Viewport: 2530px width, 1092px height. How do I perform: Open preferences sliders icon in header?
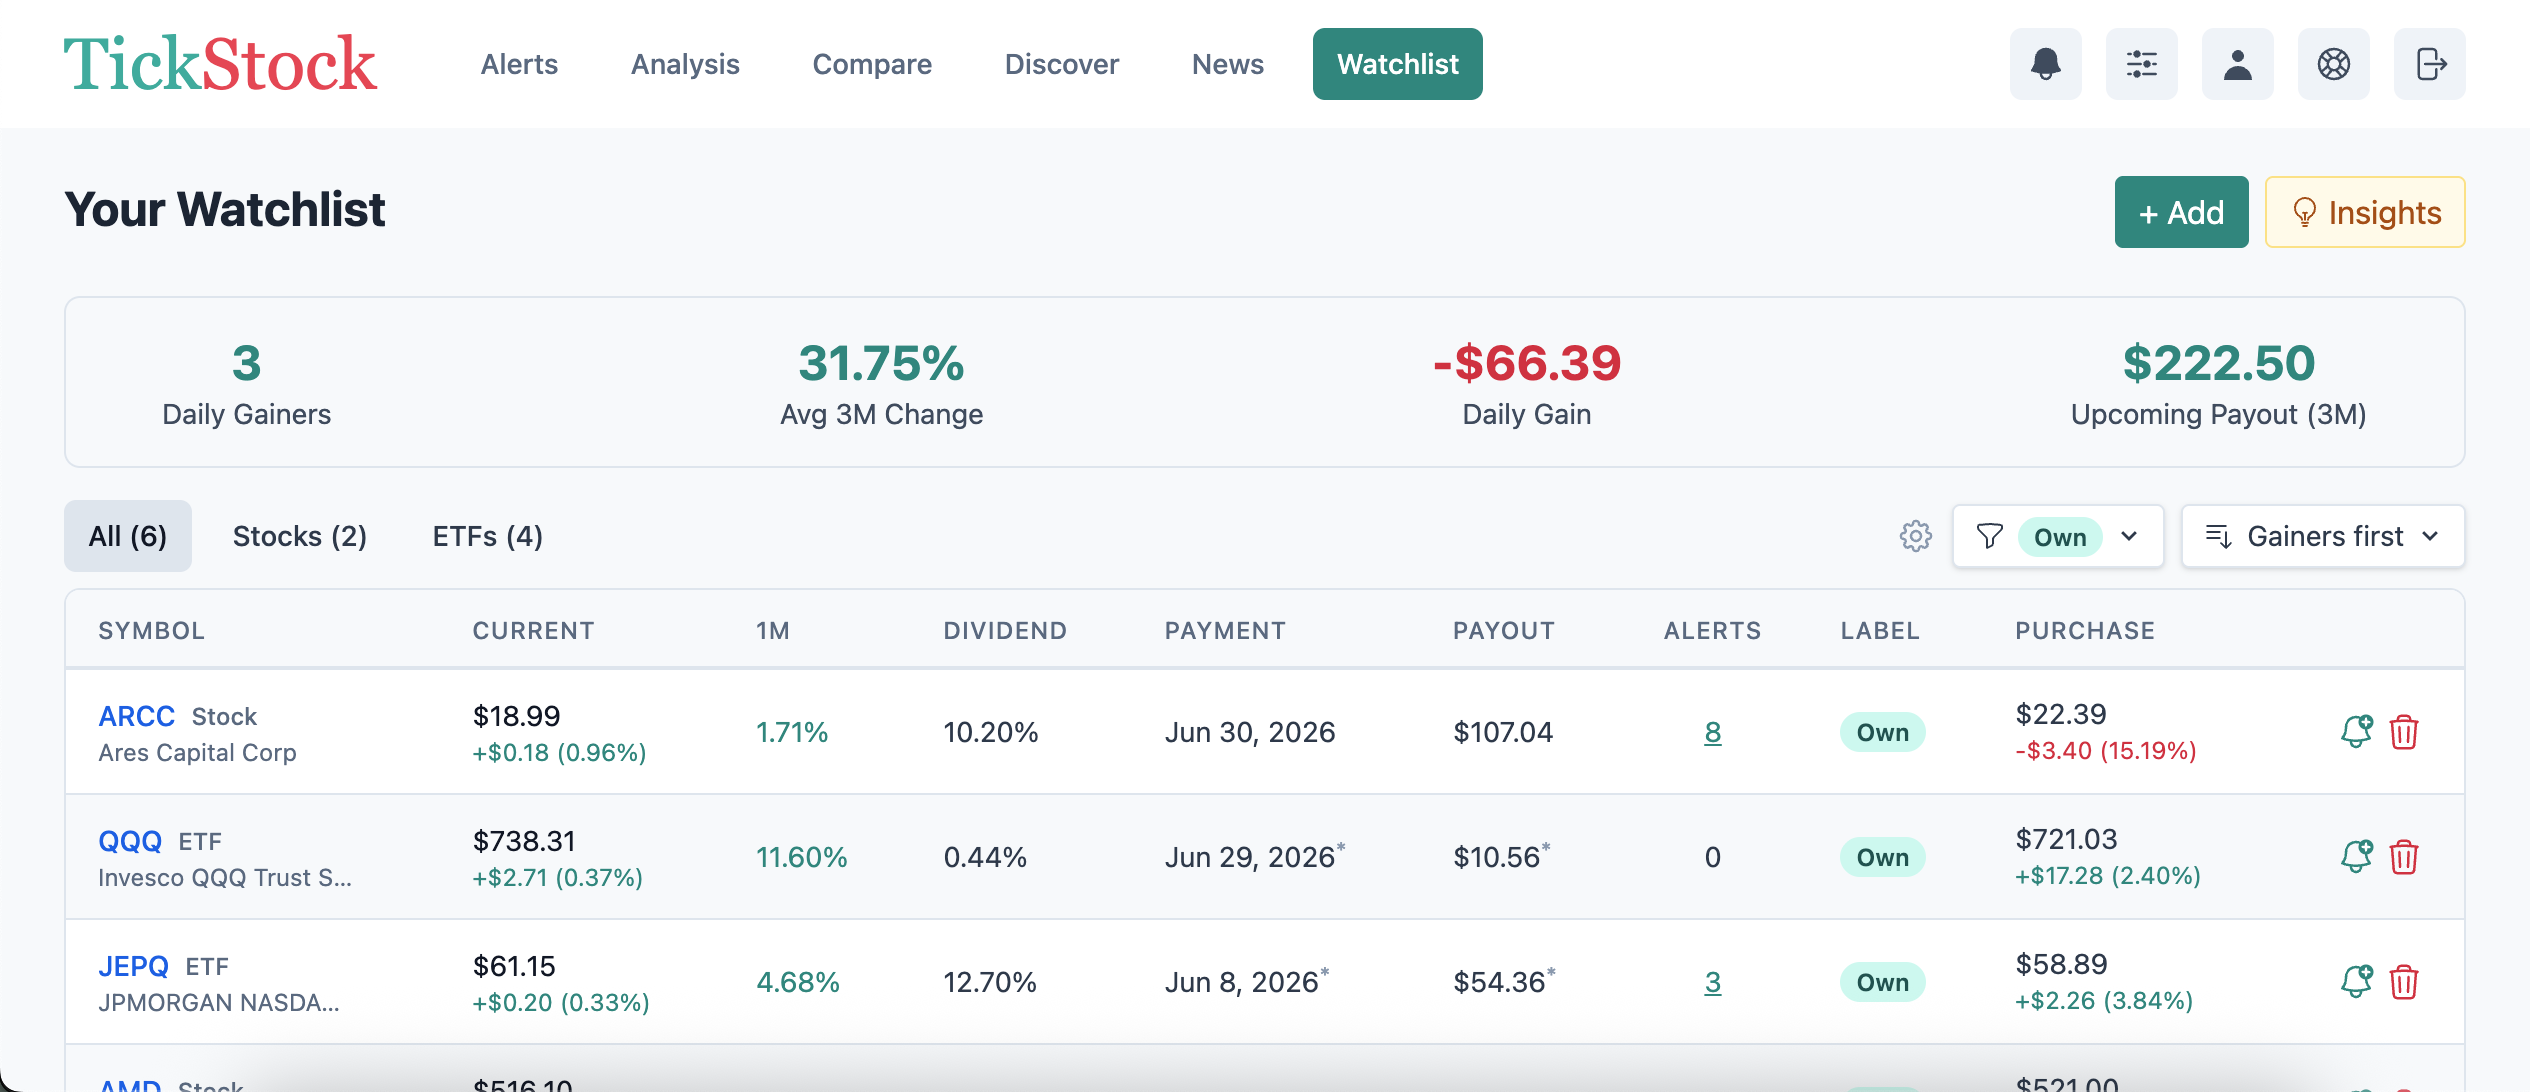click(x=2141, y=64)
